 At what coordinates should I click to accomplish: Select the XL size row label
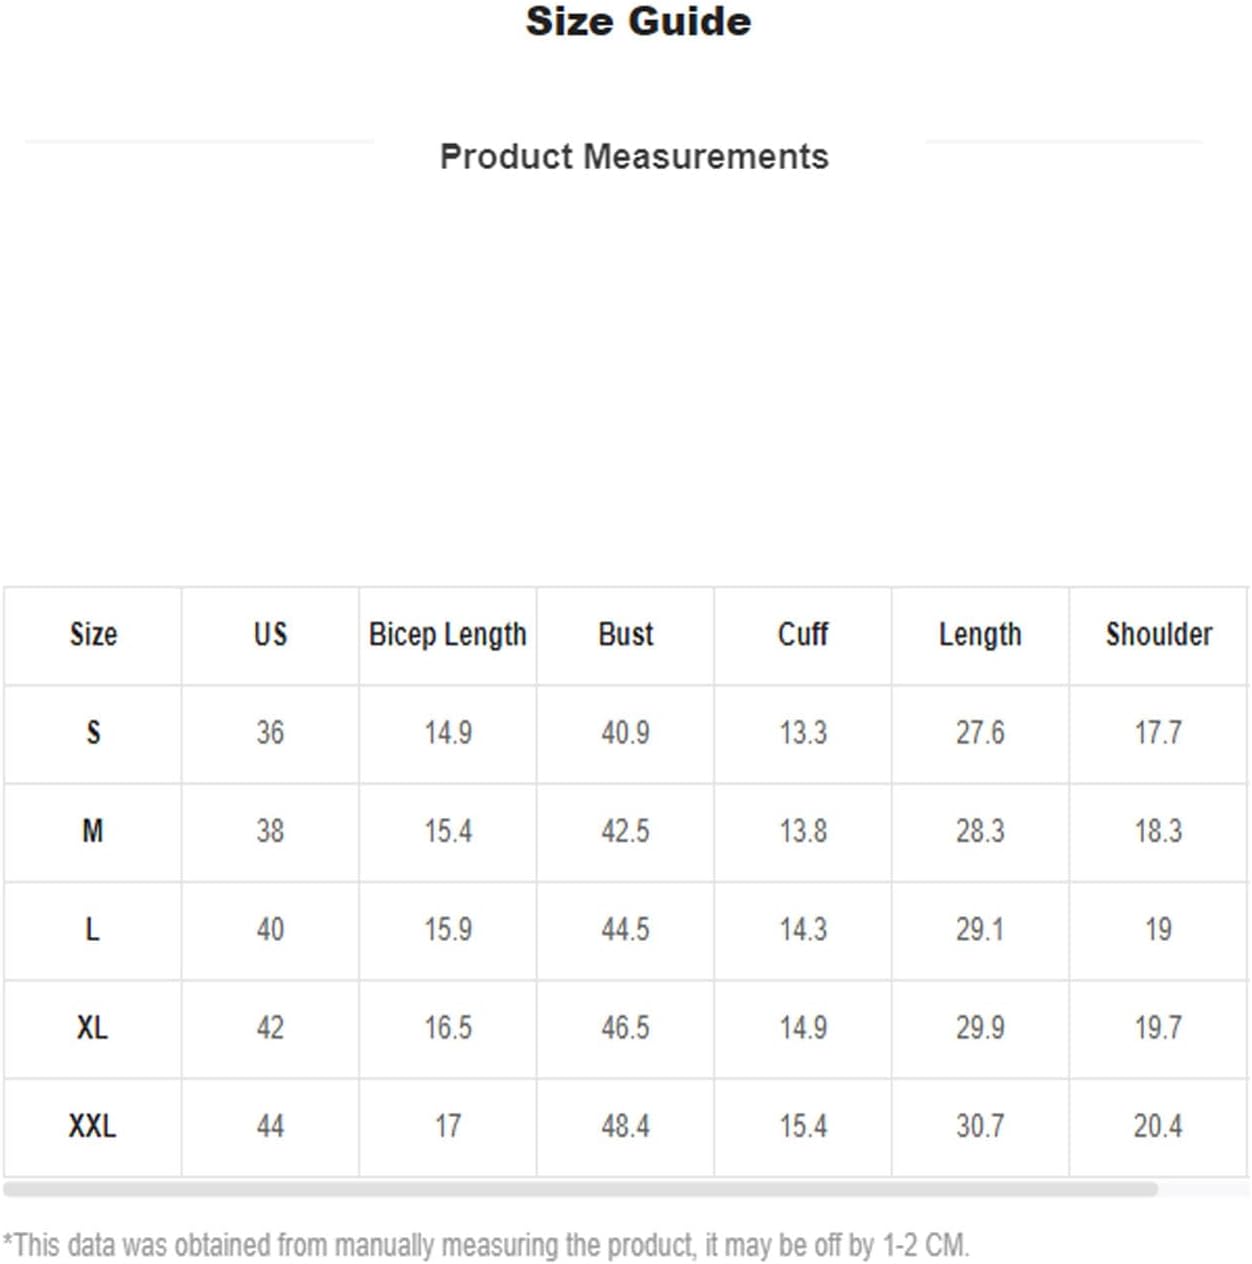point(93,1028)
